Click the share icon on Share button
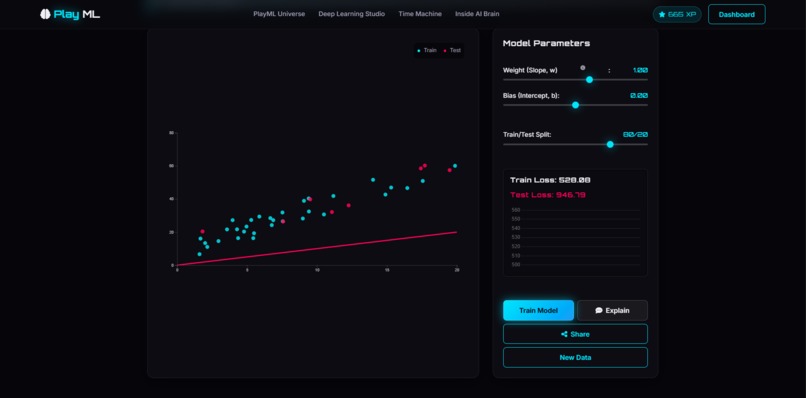 pyautogui.click(x=564, y=334)
